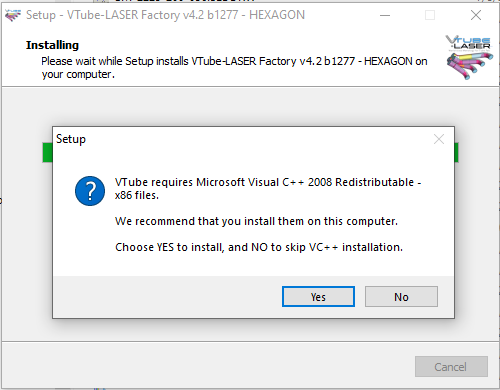Image resolution: width=500 pixels, height=390 pixels.
Task: Click the VTube-LASER logo text
Action: (x=468, y=43)
